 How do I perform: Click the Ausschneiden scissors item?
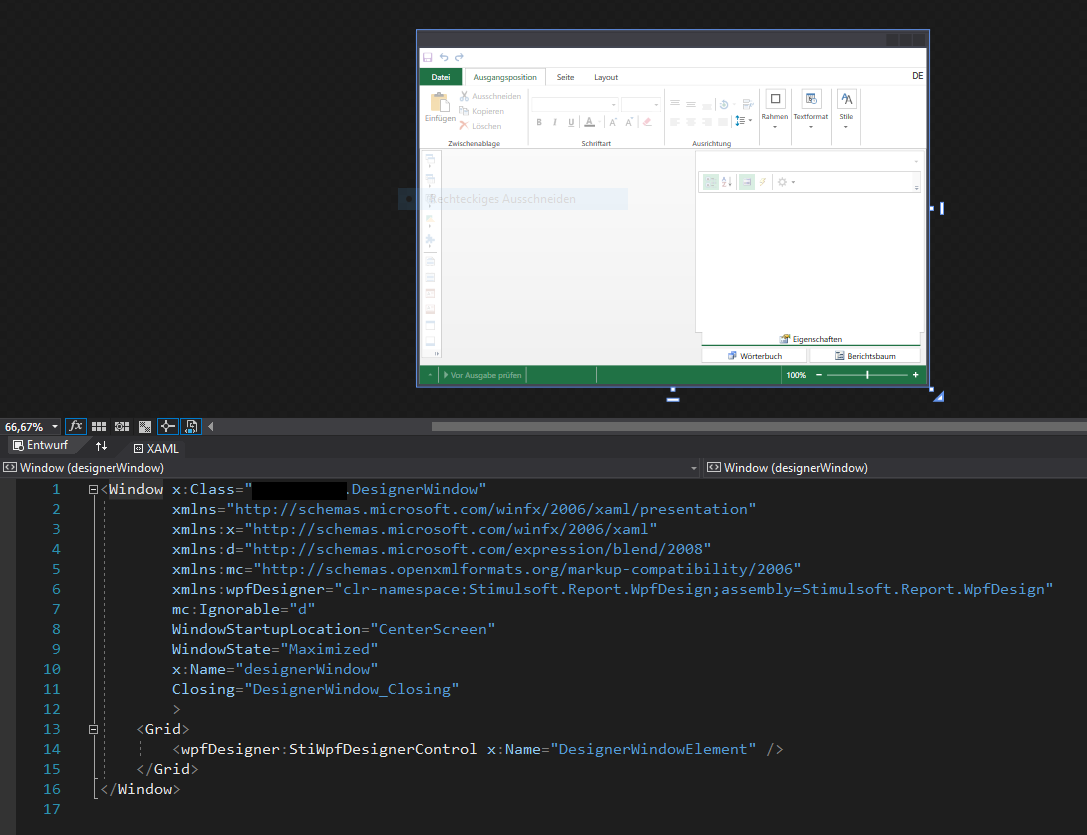tap(490, 96)
